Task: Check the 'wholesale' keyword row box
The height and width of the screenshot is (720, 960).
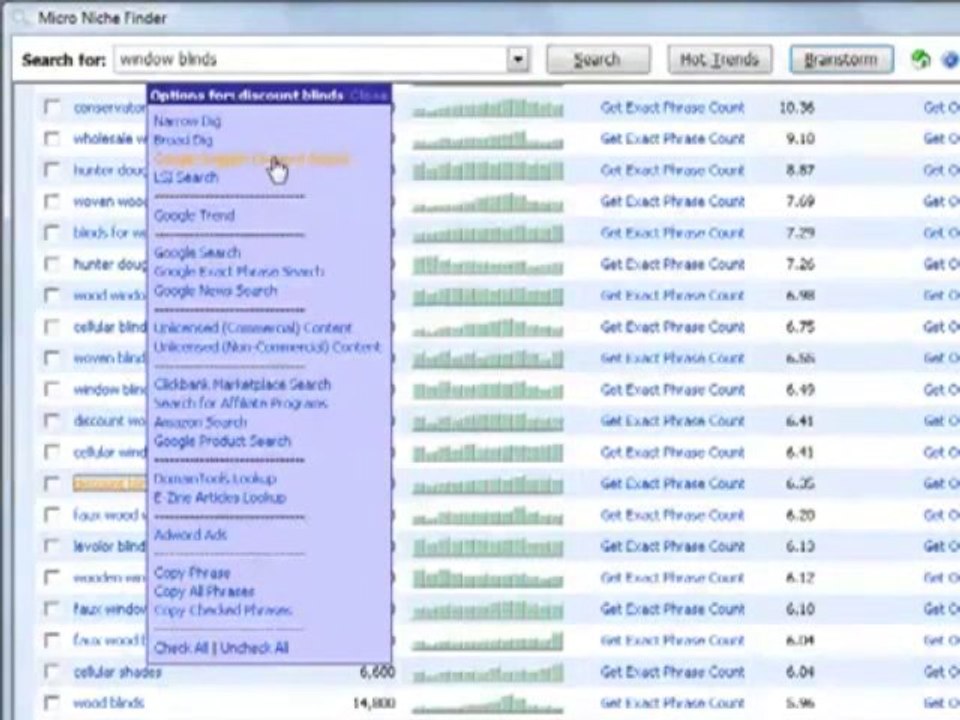Action: [x=52, y=139]
